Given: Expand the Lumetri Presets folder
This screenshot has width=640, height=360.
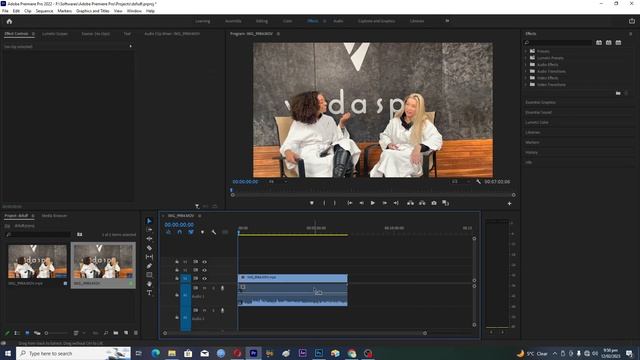Looking at the screenshot, I should [x=526, y=58].
